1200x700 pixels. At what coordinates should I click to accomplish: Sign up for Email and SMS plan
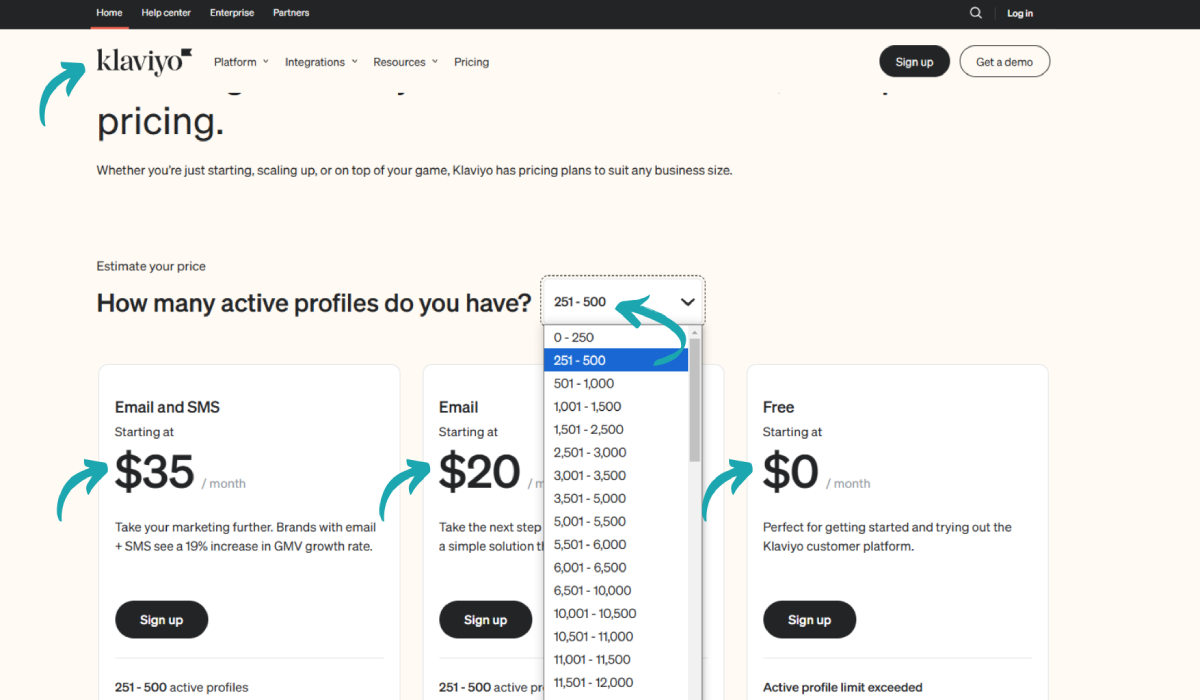point(162,620)
